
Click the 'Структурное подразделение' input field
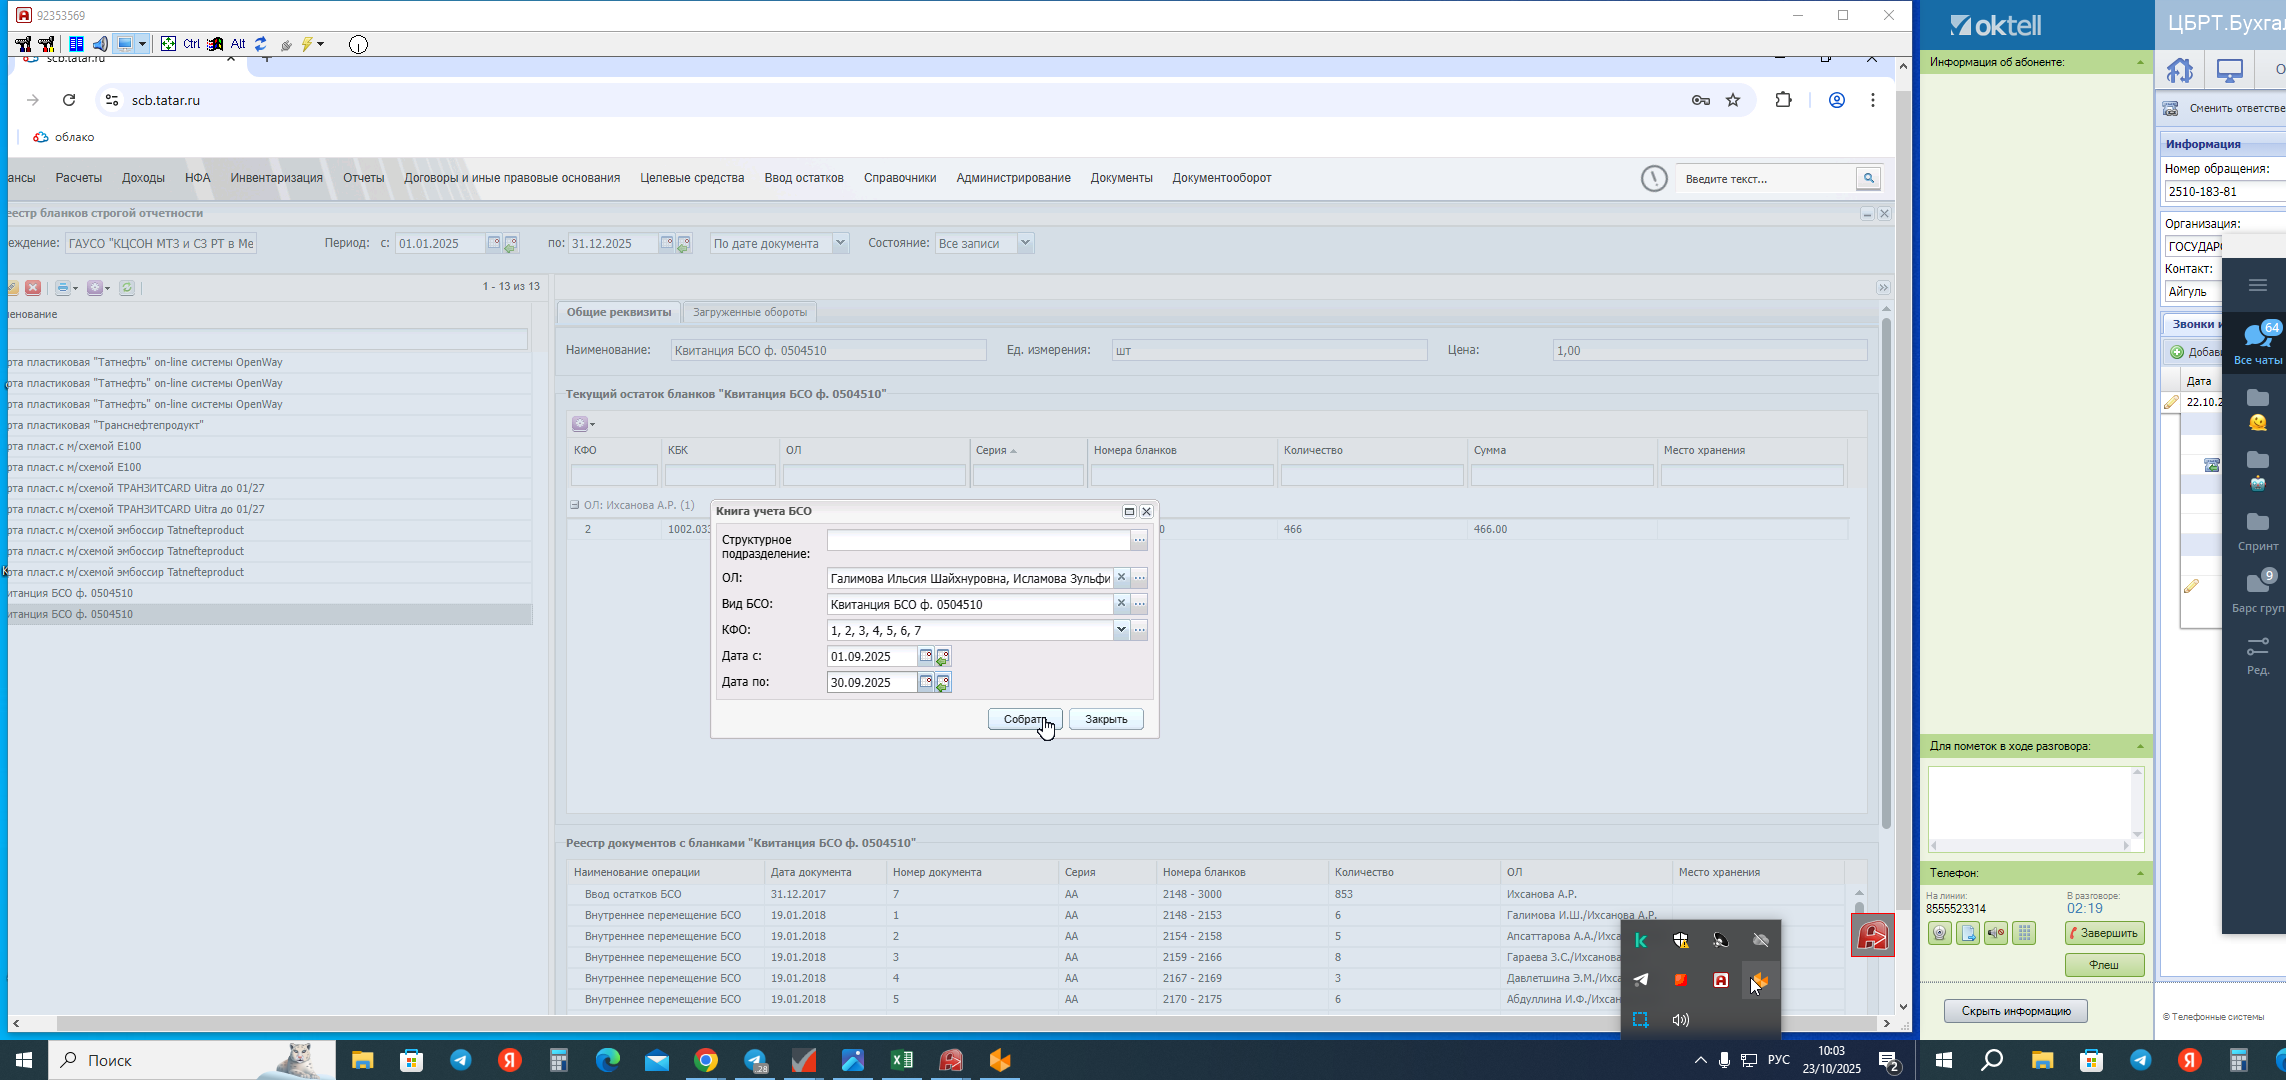977,540
